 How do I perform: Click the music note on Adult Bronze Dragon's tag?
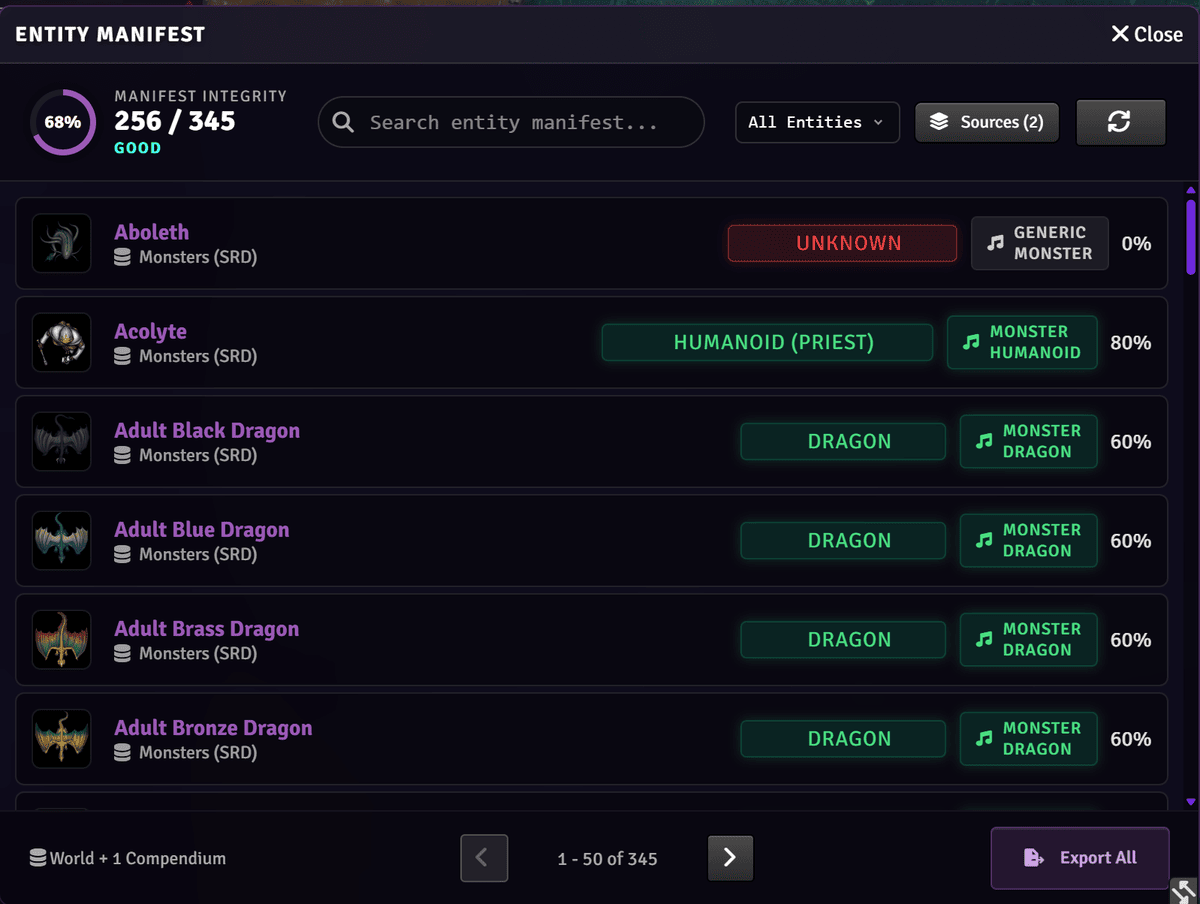pos(984,738)
